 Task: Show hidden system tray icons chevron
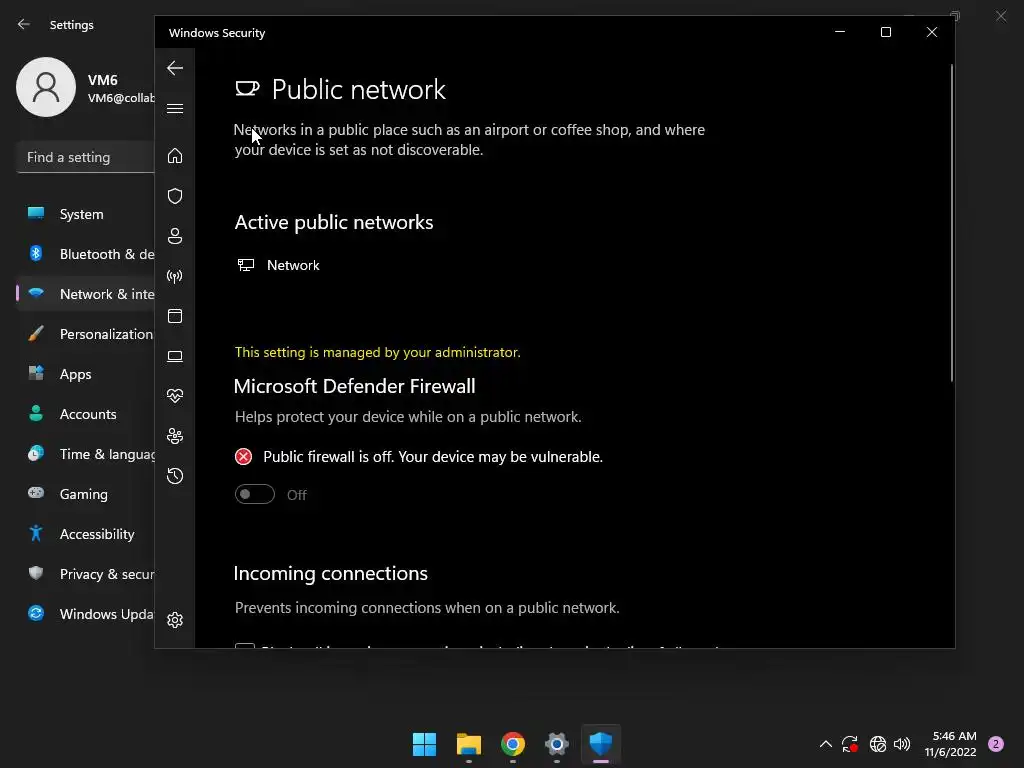pos(825,744)
